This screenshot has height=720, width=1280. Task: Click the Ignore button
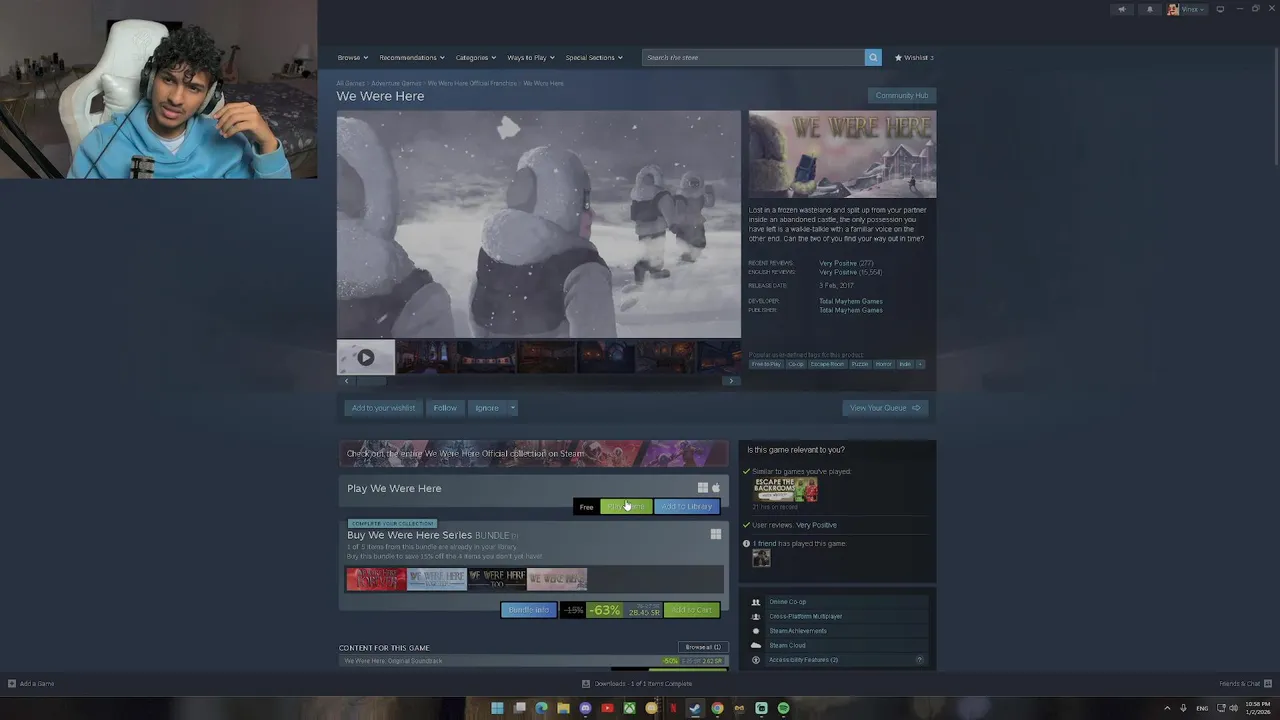coord(487,408)
